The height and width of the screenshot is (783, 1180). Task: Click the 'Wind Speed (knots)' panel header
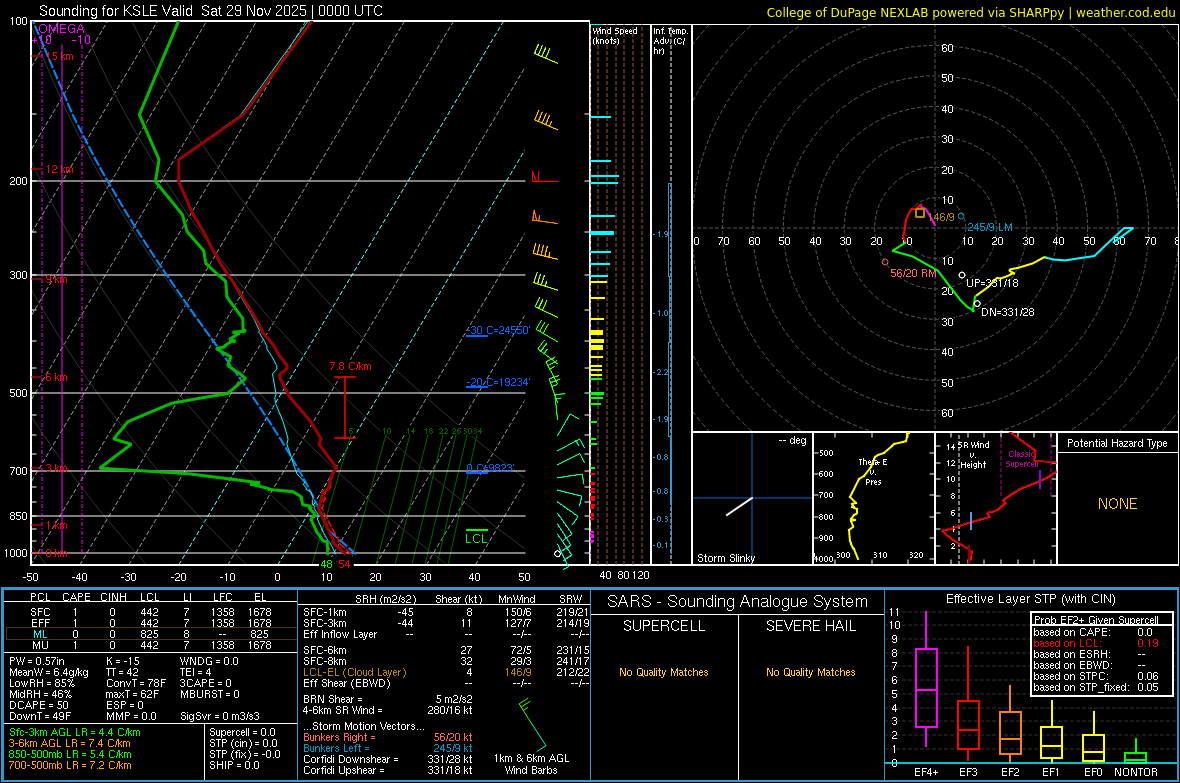(x=615, y=35)
